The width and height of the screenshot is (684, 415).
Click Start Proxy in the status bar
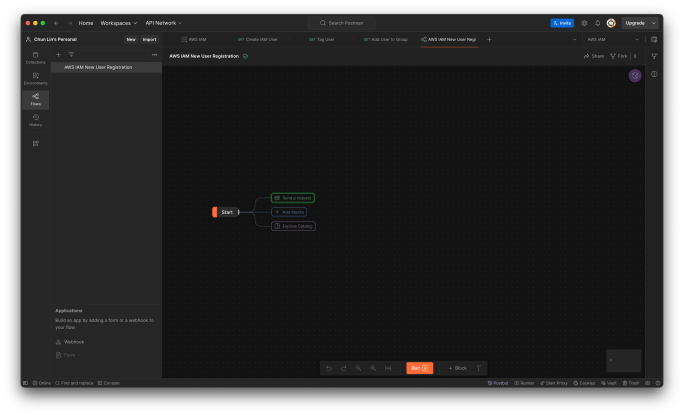[x=554, y=383]
